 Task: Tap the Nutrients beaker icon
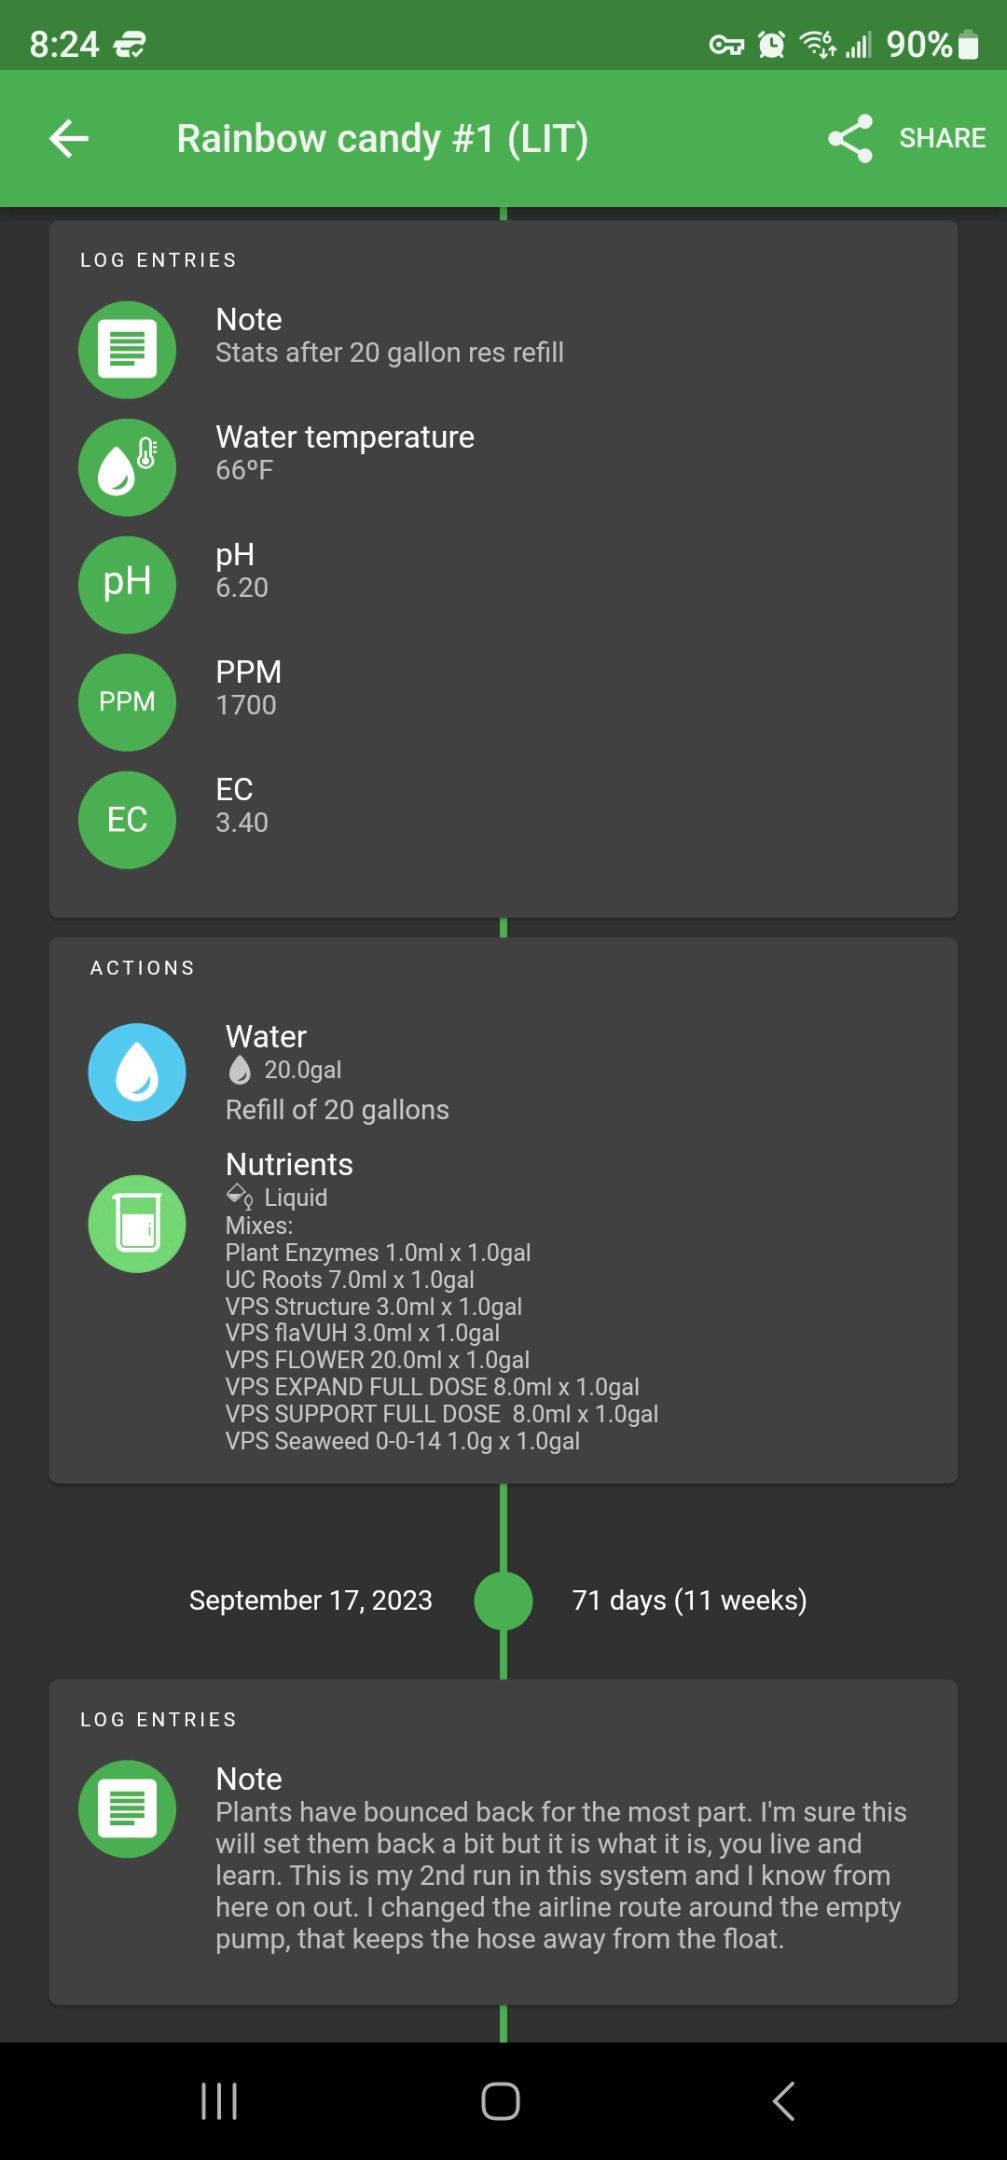click(137, 1223)
